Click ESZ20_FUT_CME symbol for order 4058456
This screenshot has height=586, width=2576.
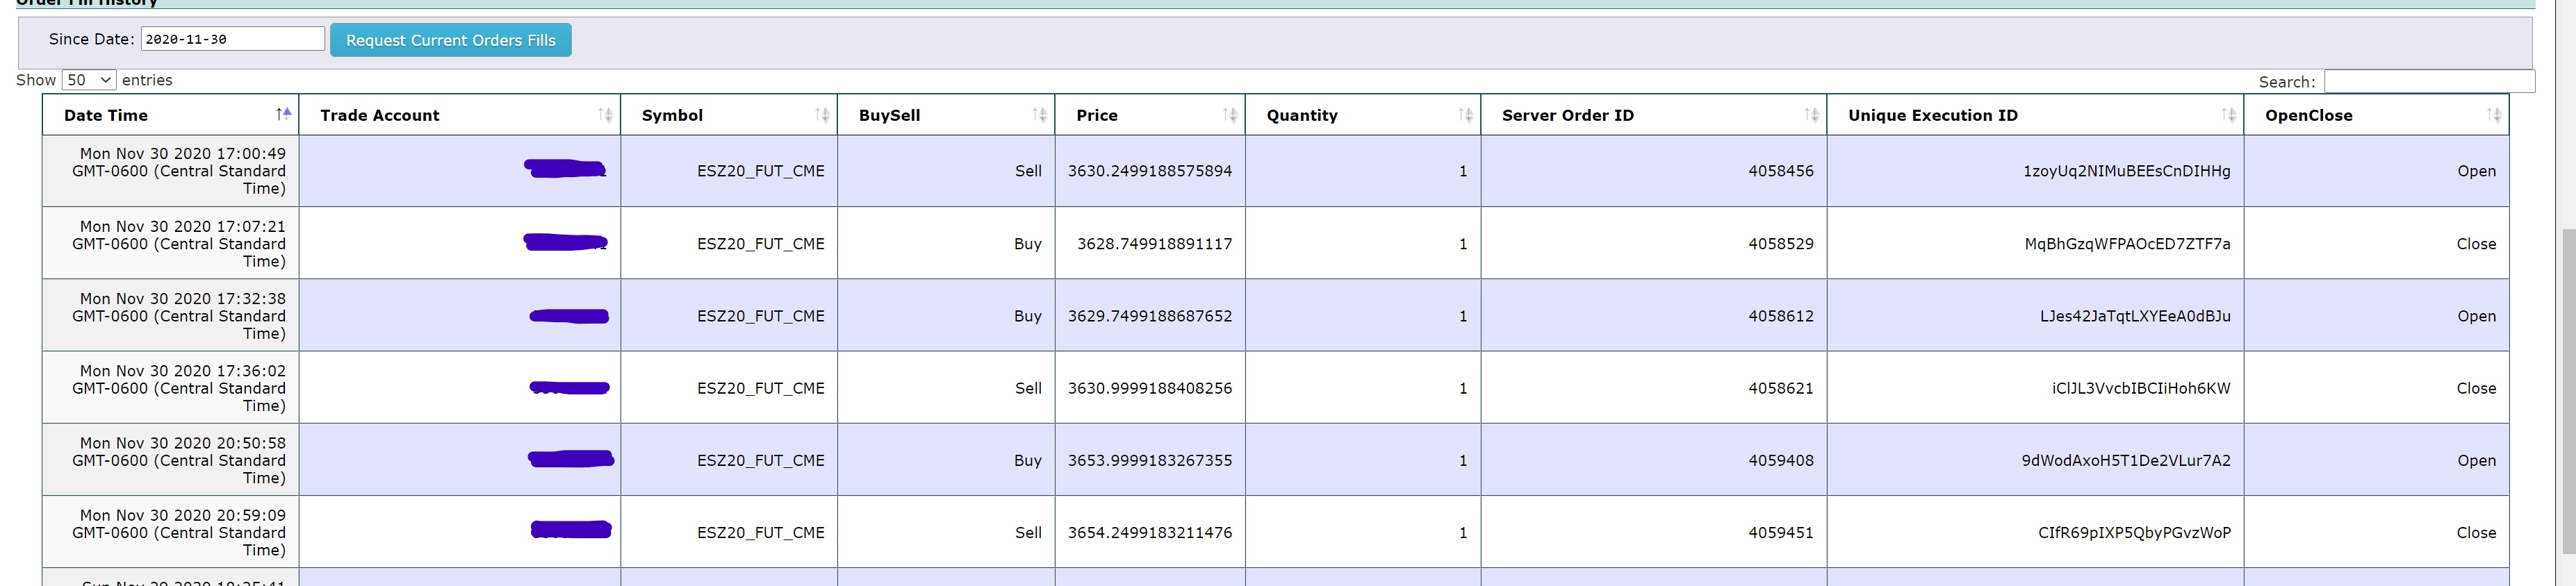(761, 171)
